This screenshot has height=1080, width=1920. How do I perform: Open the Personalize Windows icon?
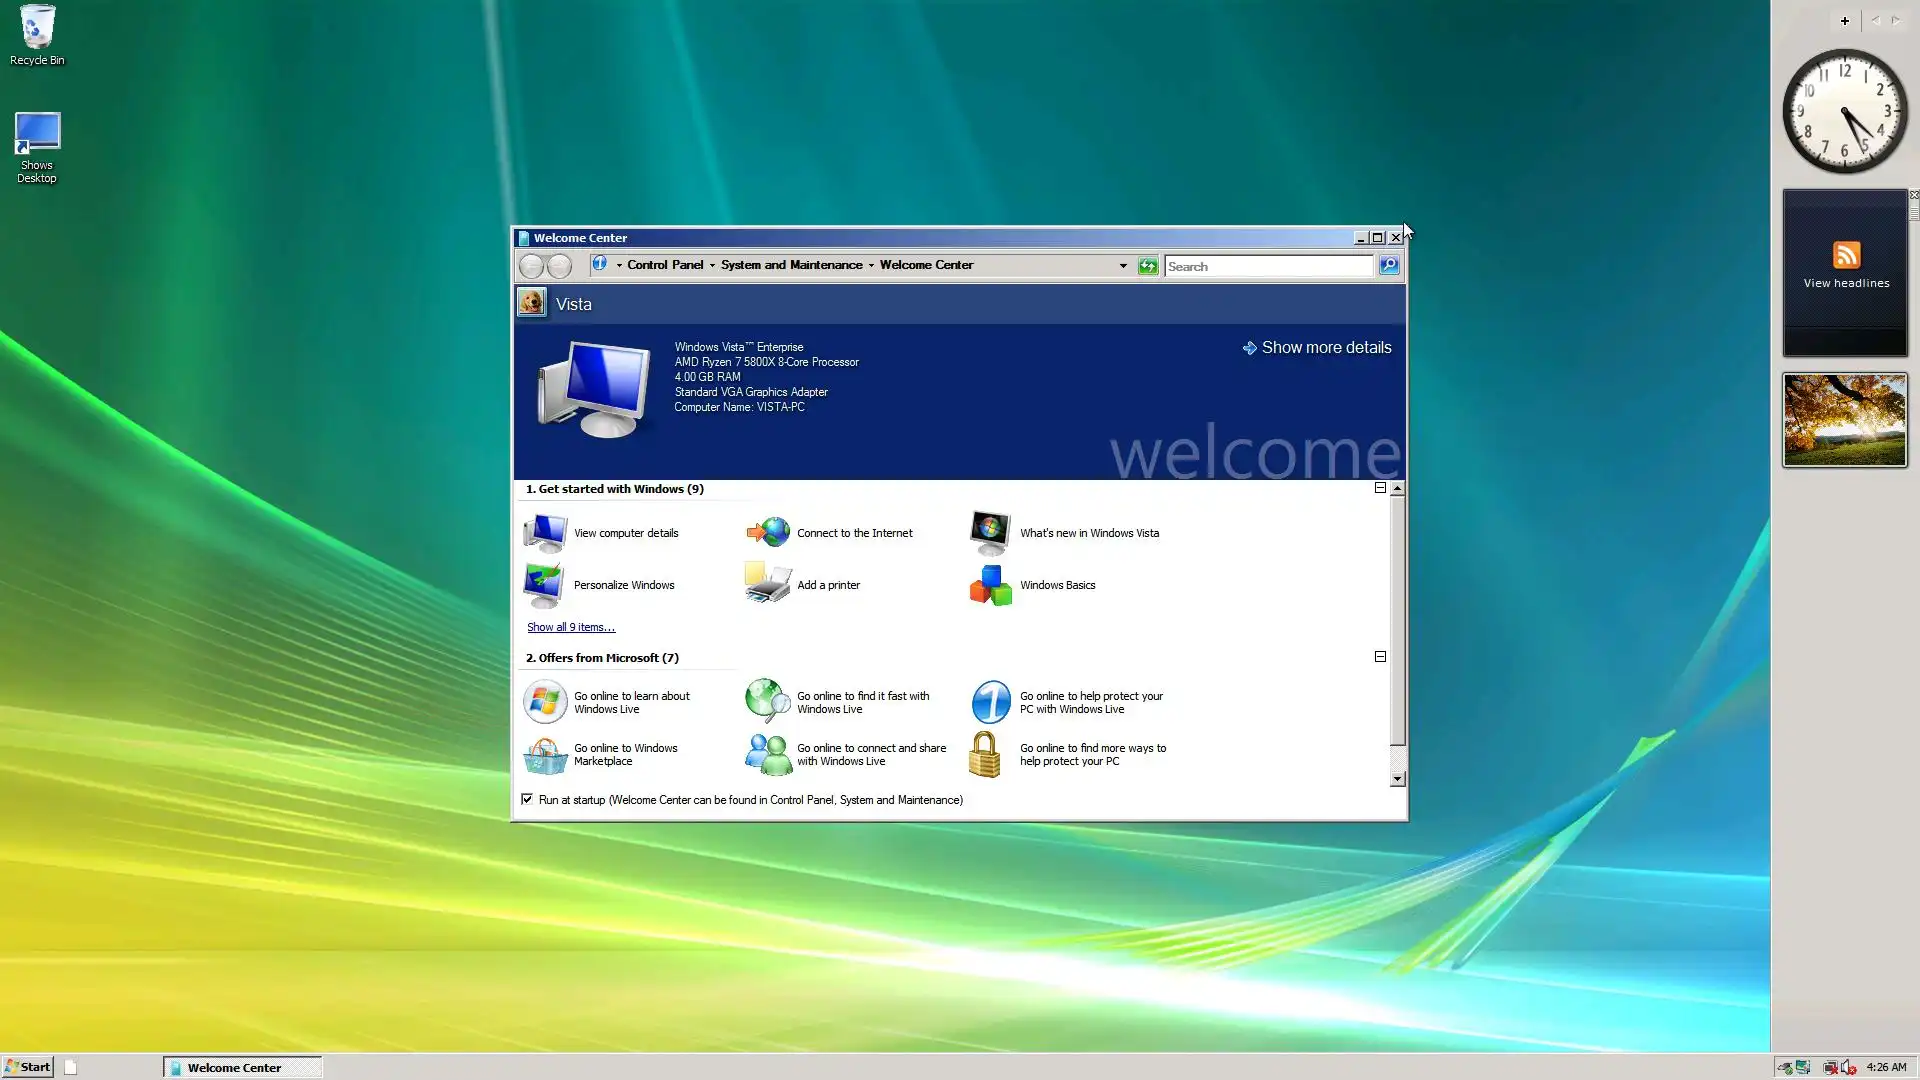coord(544,585)
